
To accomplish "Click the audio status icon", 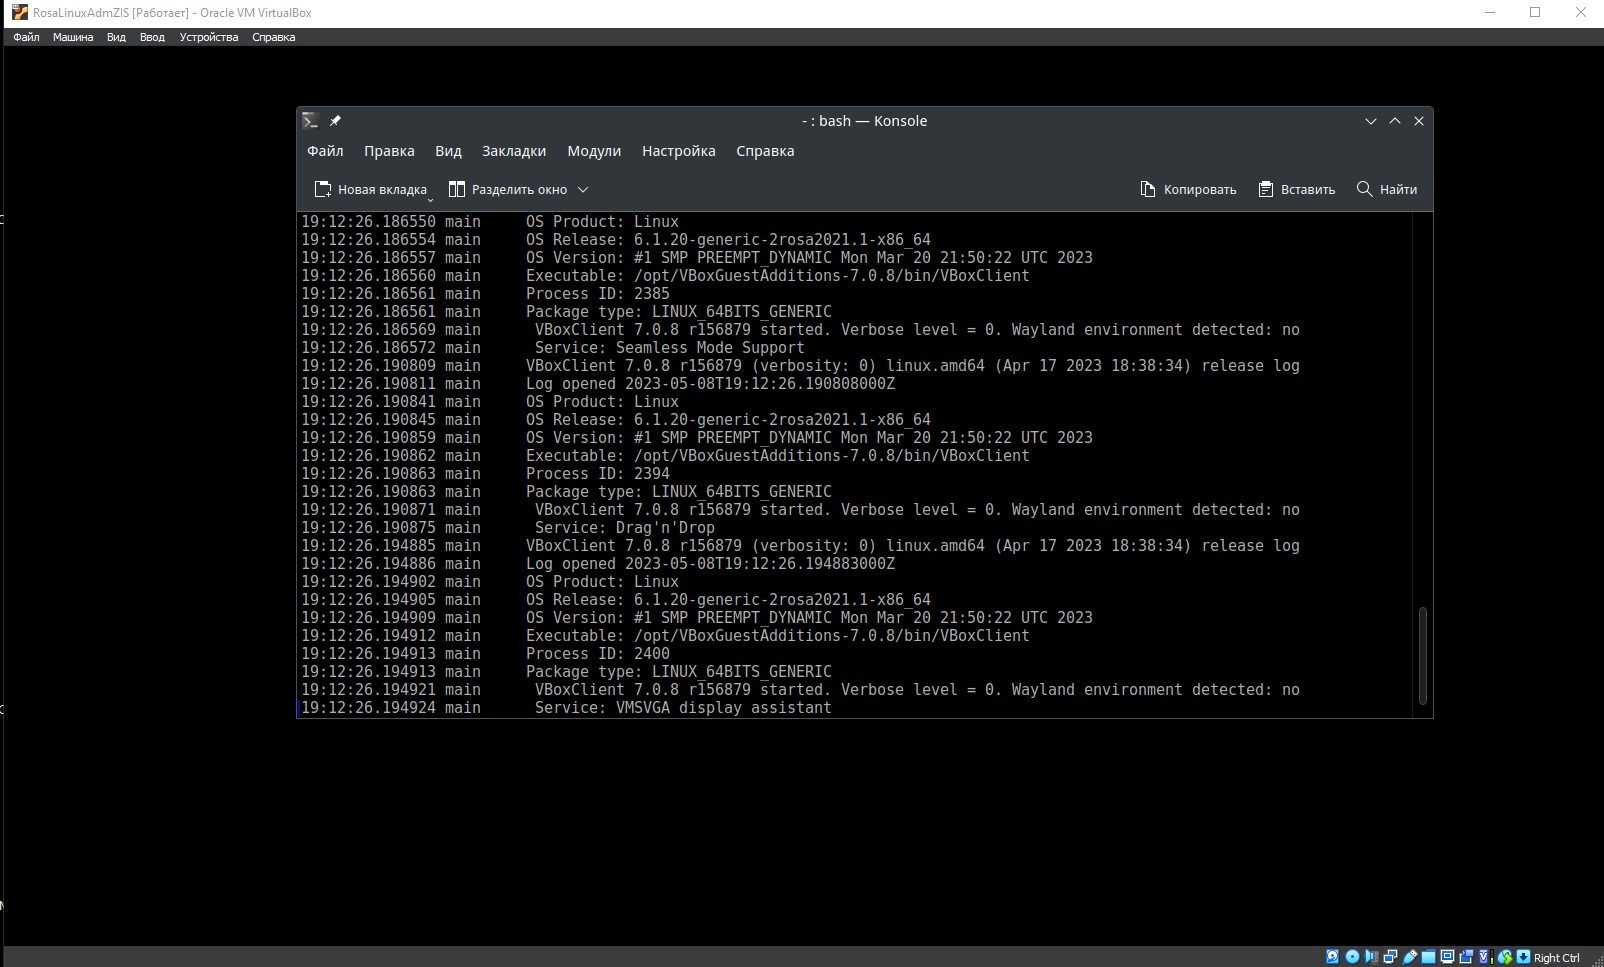I will point(1371,957).
